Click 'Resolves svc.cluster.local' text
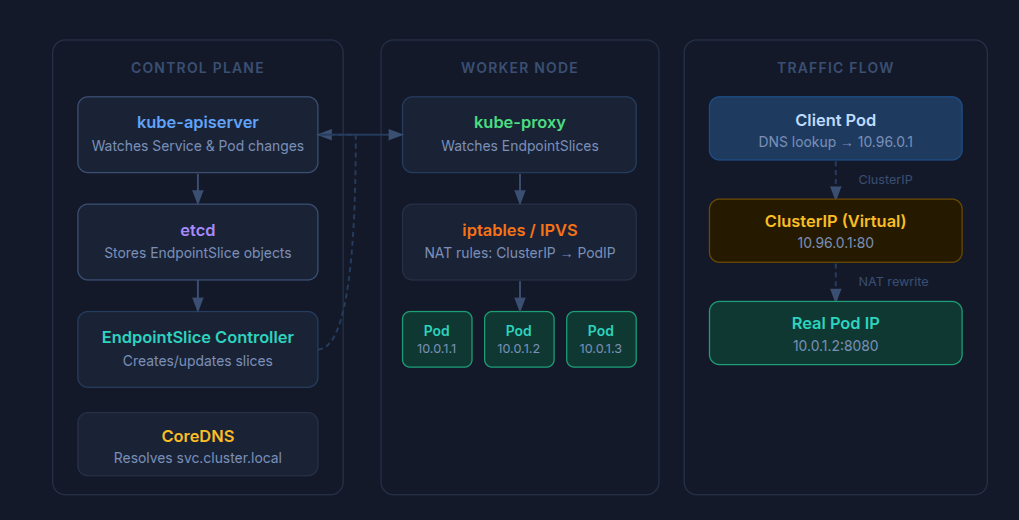Image resolution: width=1019 pixels, height=520 pixels. click(198, 458)
